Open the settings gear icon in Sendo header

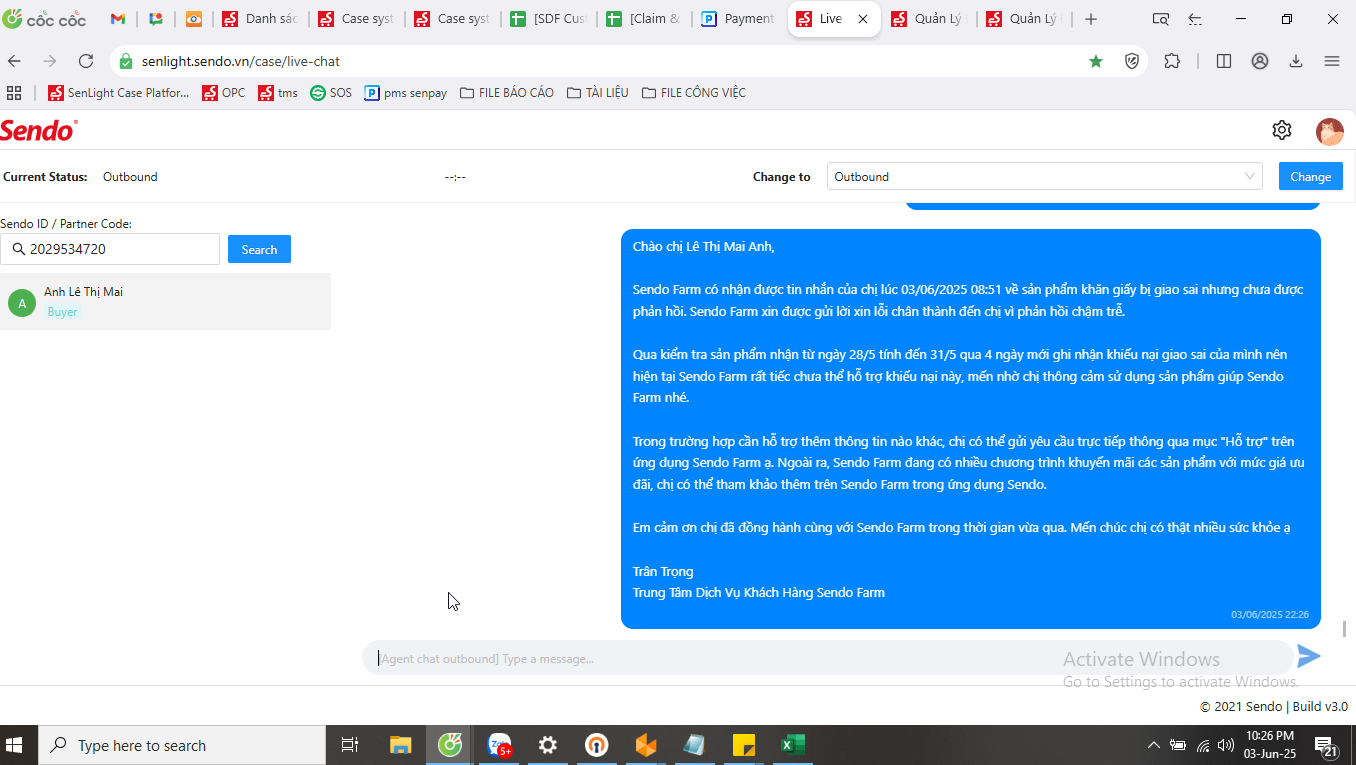pyautogui.click(x=1282, y=130)
